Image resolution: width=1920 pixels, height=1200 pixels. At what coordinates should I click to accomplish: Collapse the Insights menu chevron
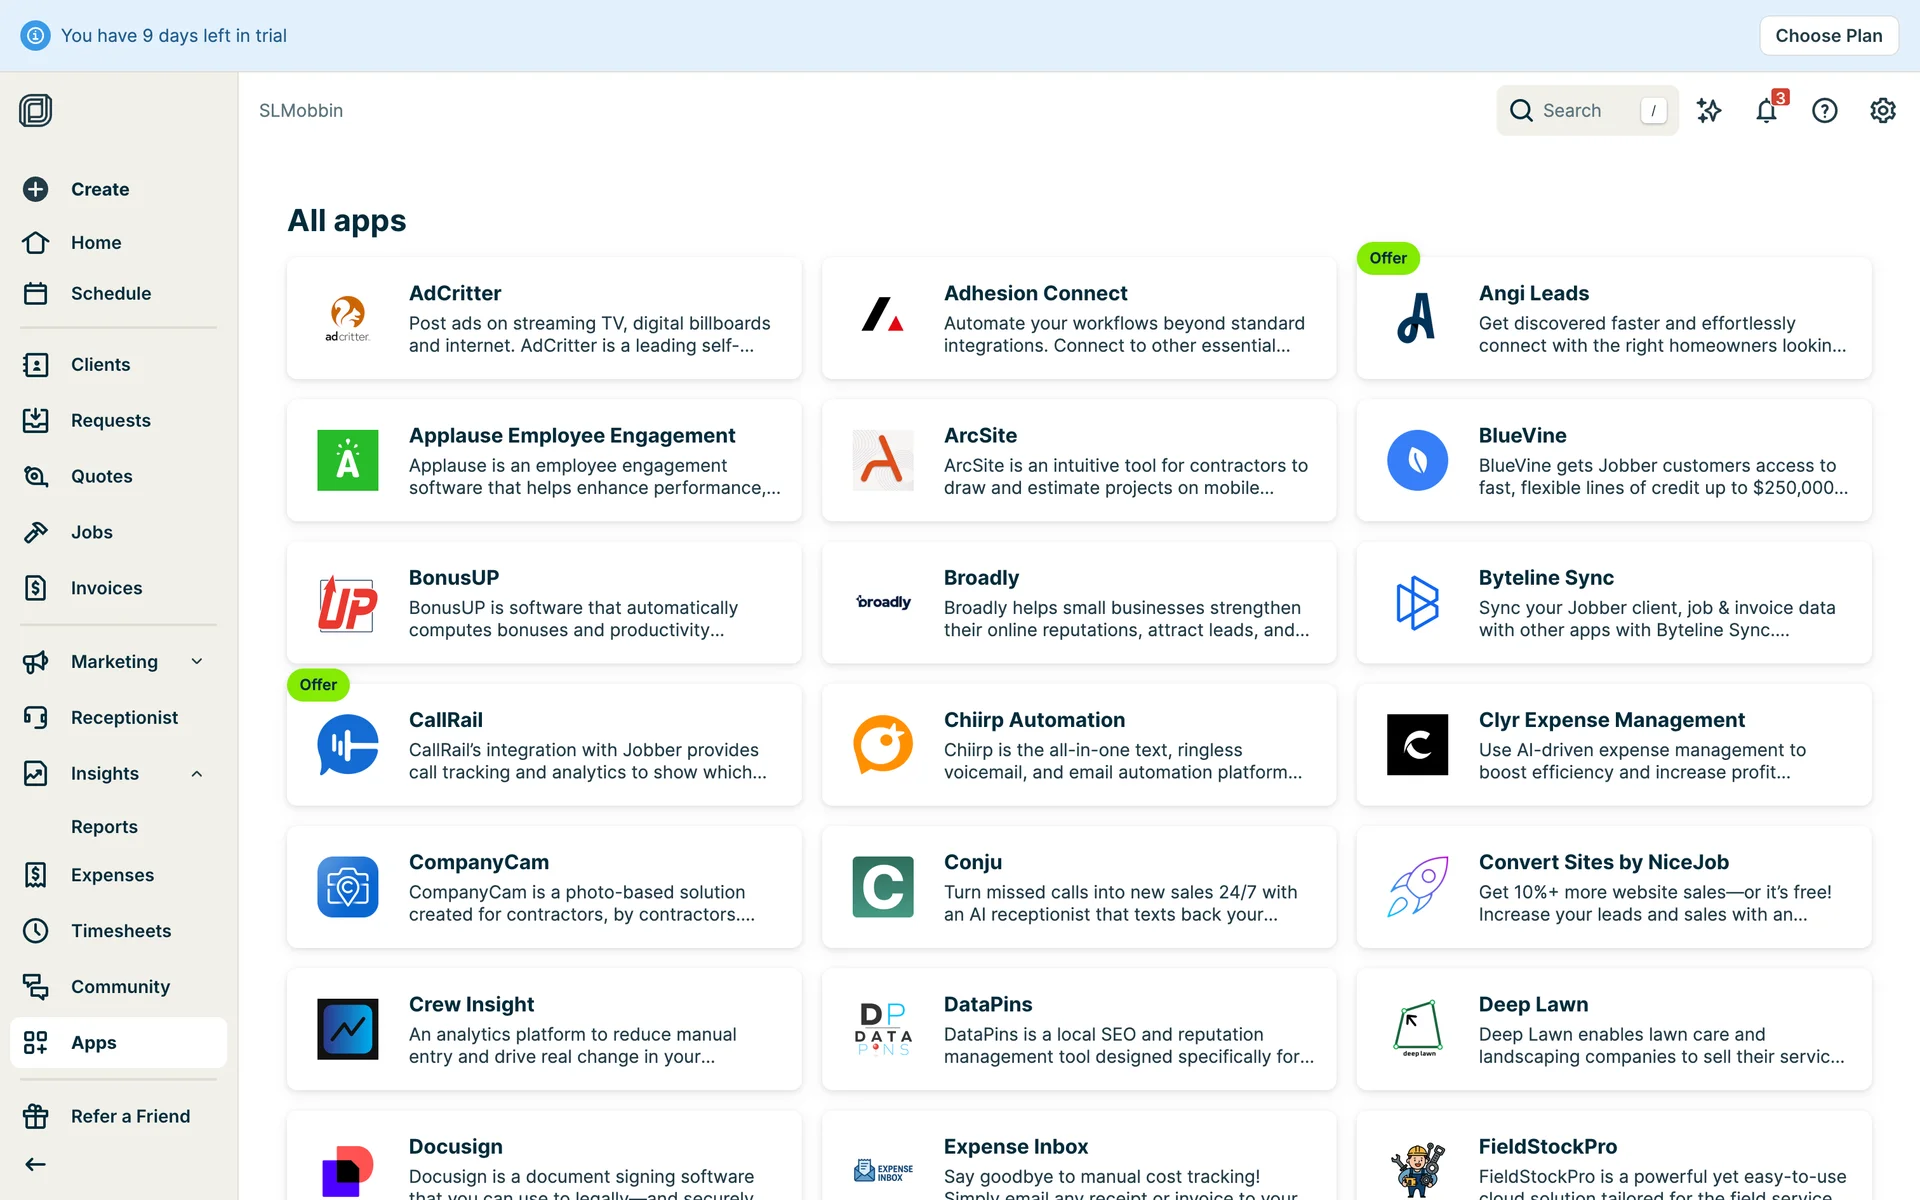pyautogui.click(x=197, y=773)
